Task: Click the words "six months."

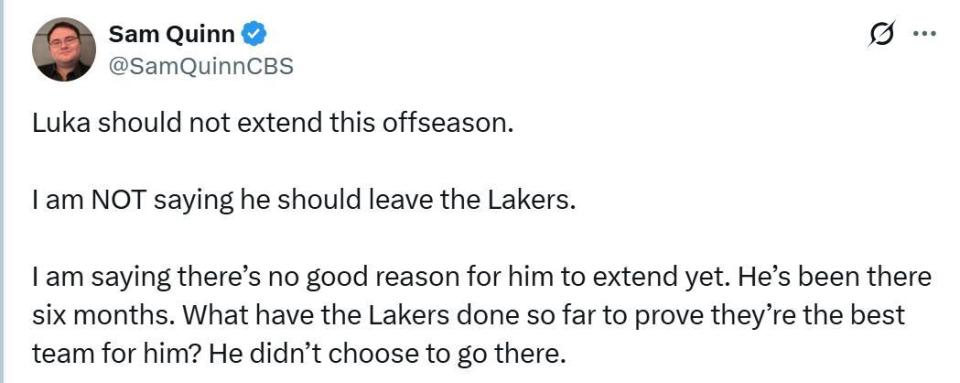Action: coord(102,316)
